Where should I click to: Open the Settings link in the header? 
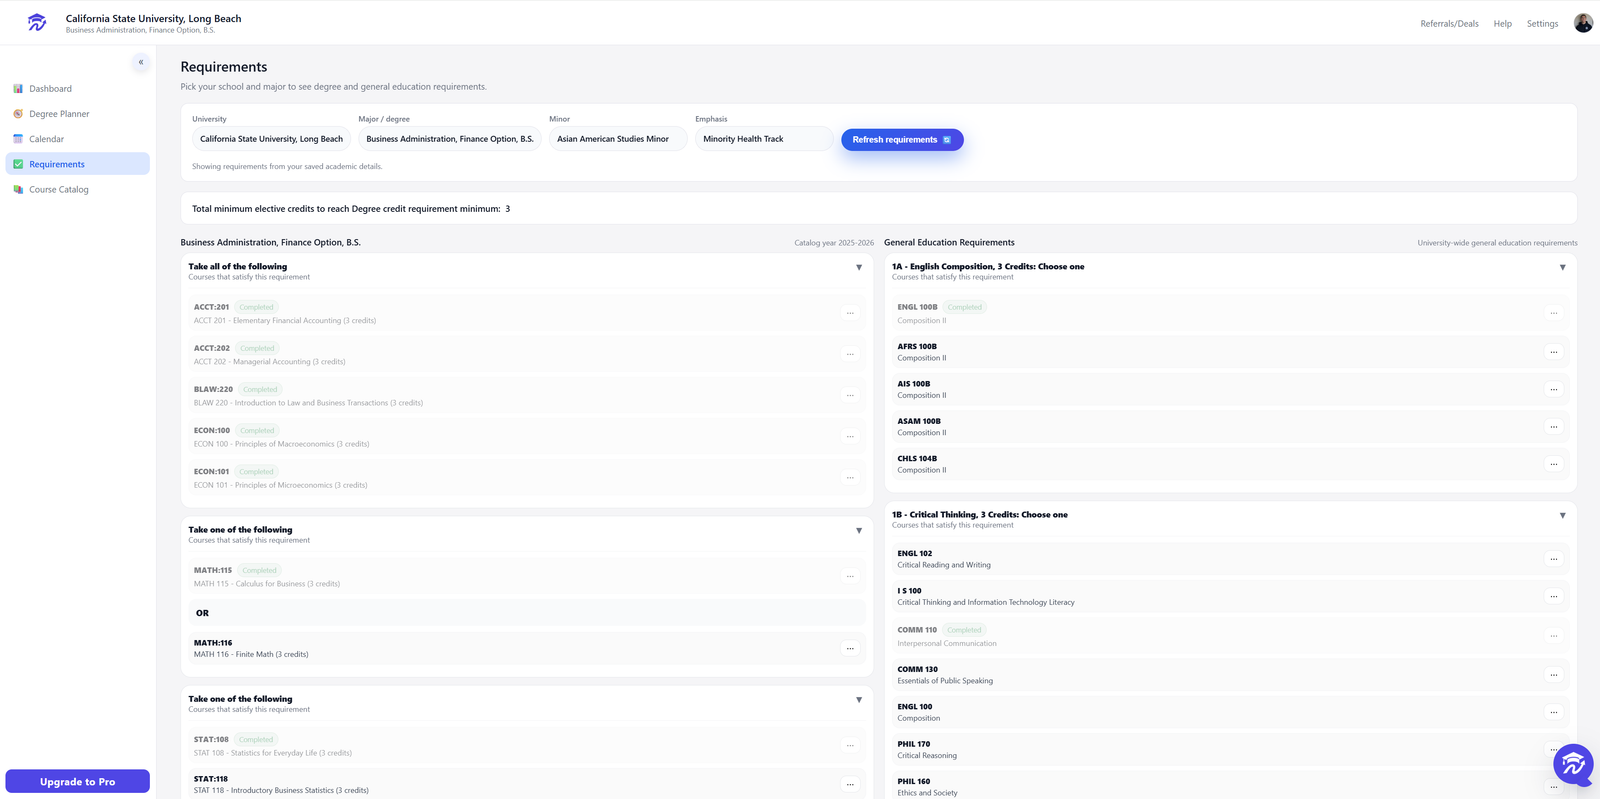click(x=1542, y=24)
